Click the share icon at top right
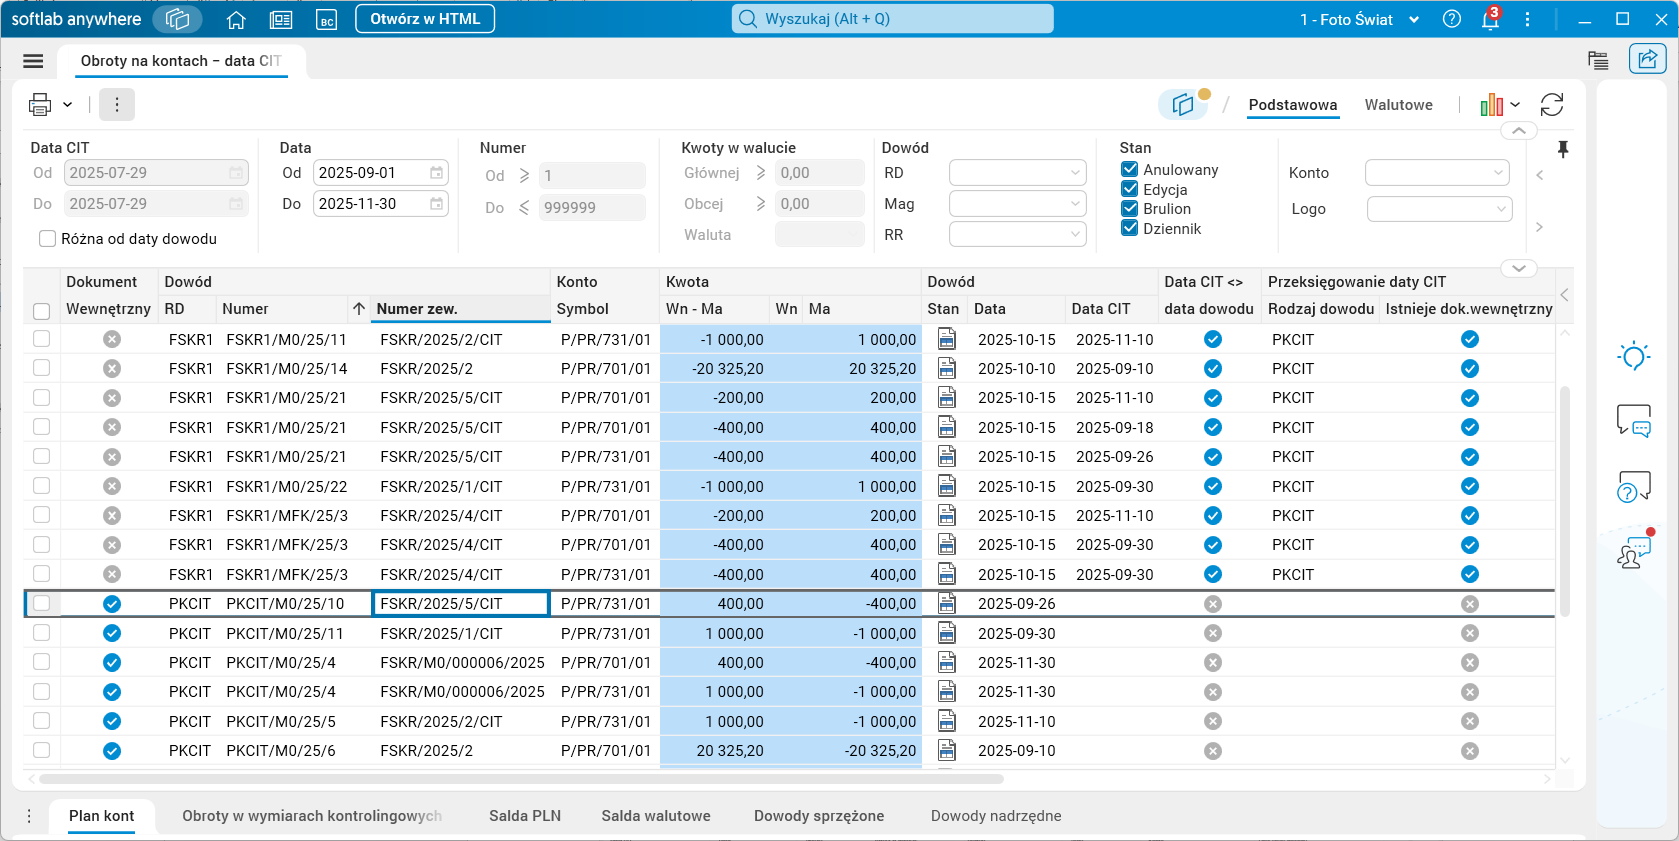Screen dimensions: 1679x841 (x=1647, y=60)
